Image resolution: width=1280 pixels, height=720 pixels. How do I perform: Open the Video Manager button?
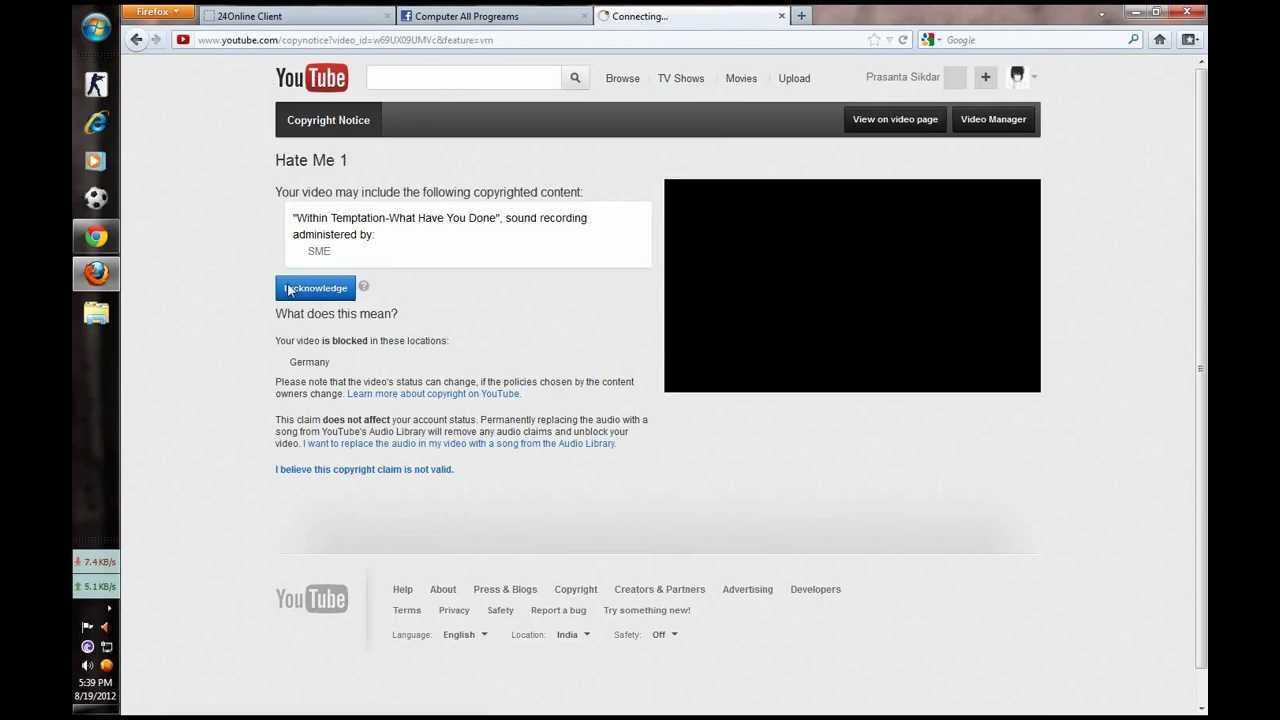(993, 119)
